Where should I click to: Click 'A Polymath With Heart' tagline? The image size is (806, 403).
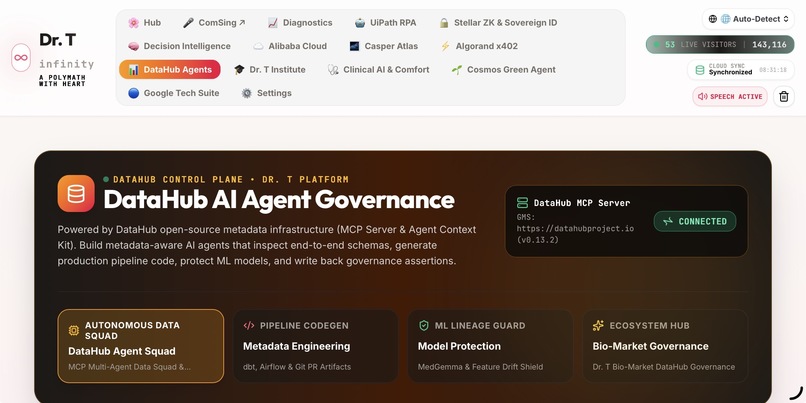tap(62, 81)
